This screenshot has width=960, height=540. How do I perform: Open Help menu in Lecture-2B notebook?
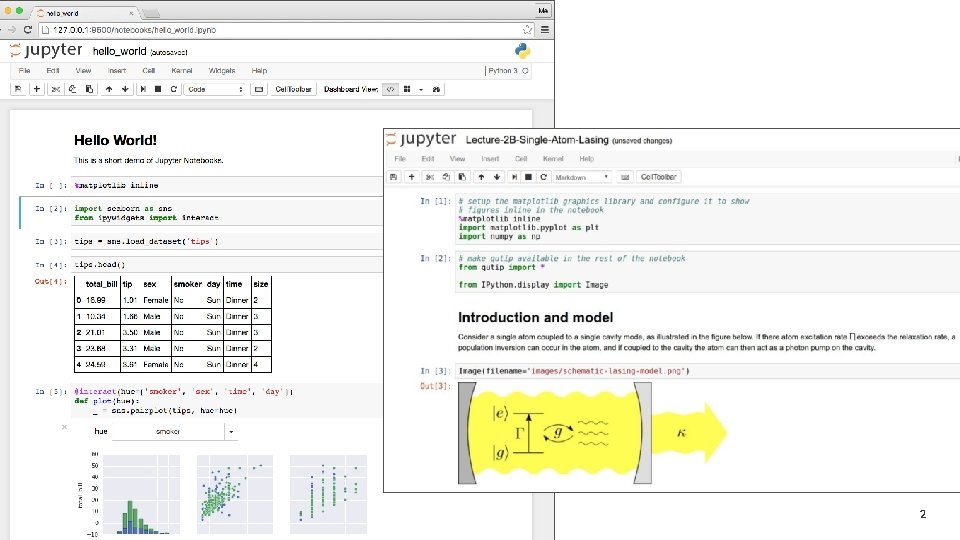(x=587, y=159)
